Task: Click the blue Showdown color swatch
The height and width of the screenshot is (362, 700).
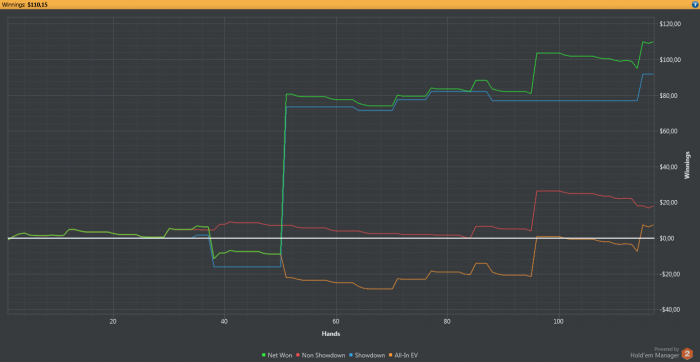Action: [351, 355]
